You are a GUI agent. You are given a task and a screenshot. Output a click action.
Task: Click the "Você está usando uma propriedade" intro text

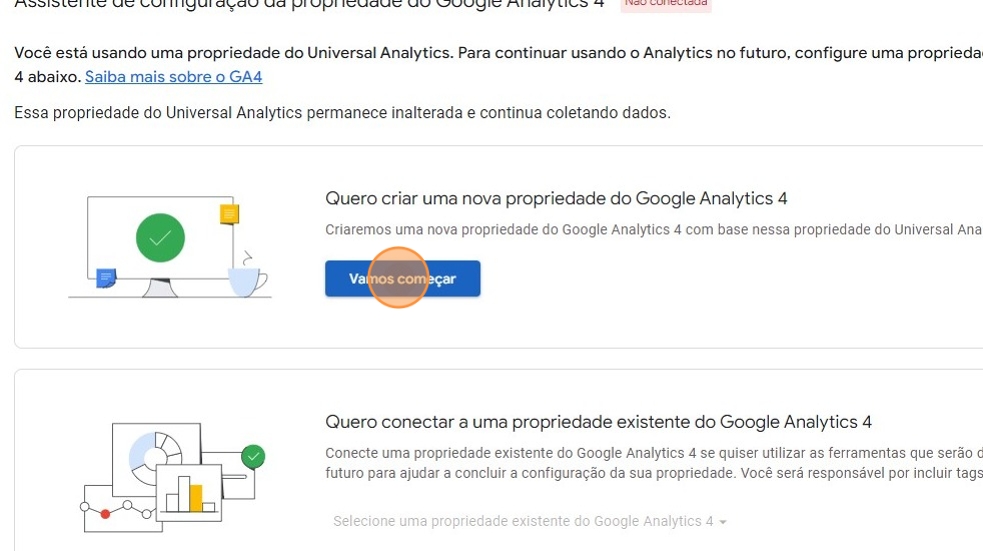tap(400, 53)
